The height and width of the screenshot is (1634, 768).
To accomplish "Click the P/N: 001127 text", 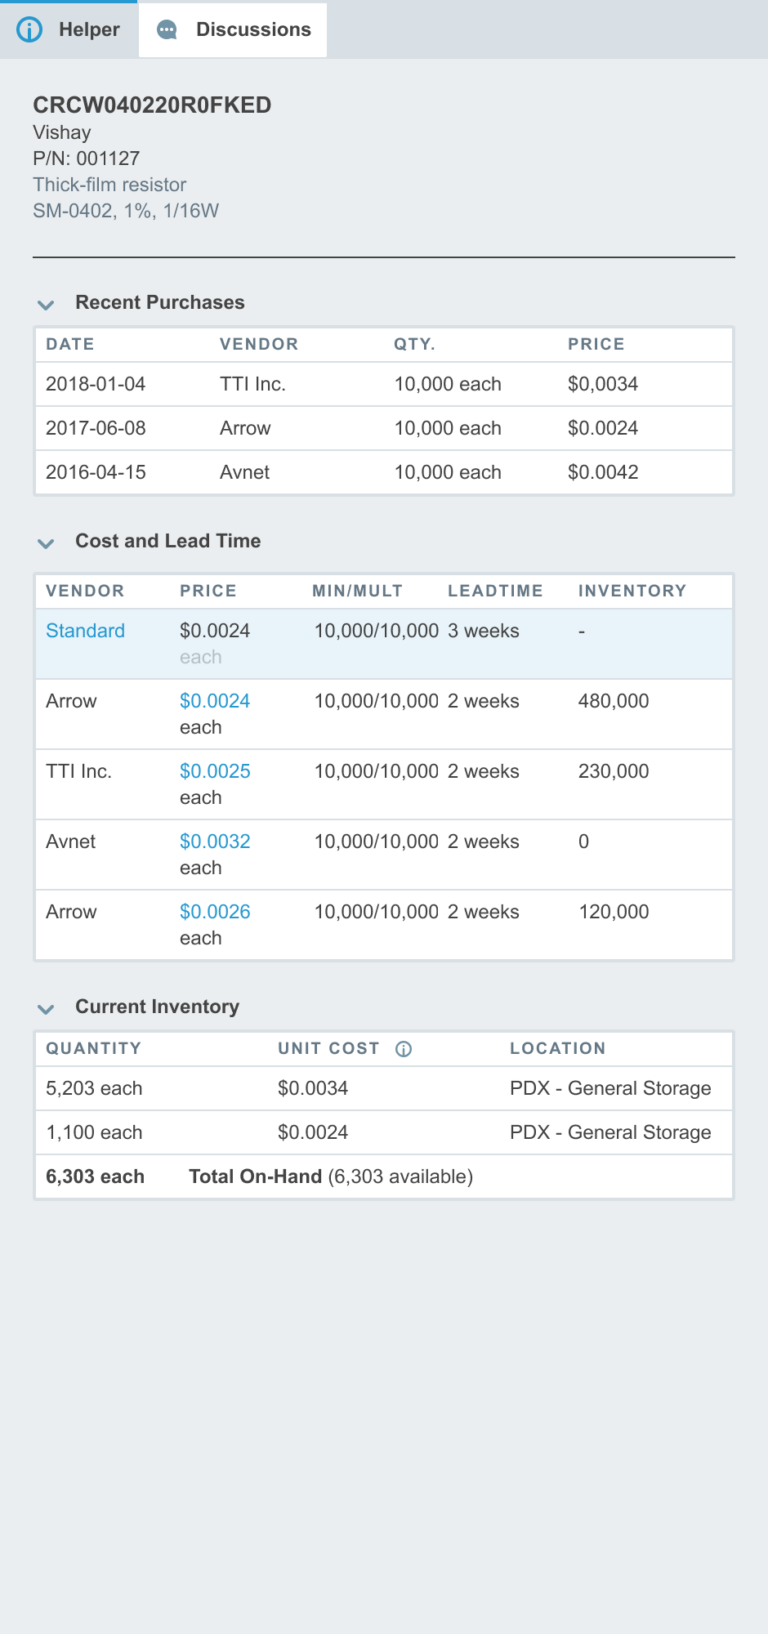I will pos(86,158).
